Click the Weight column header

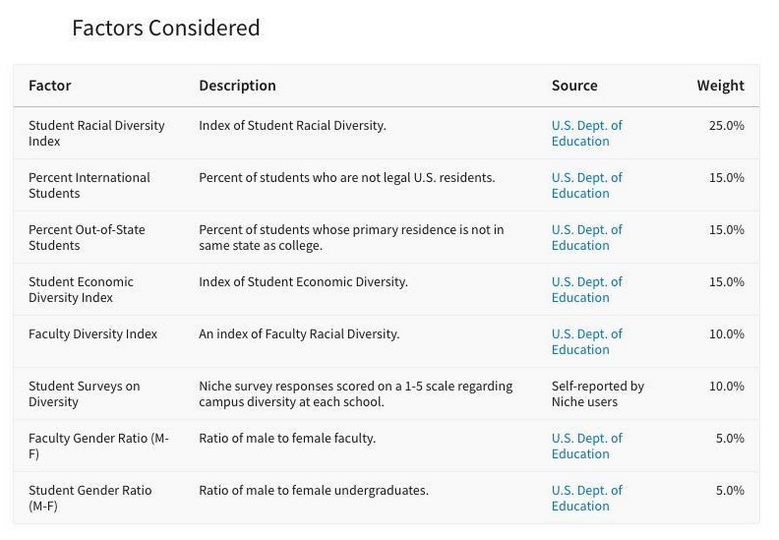[x=720, y=85]
